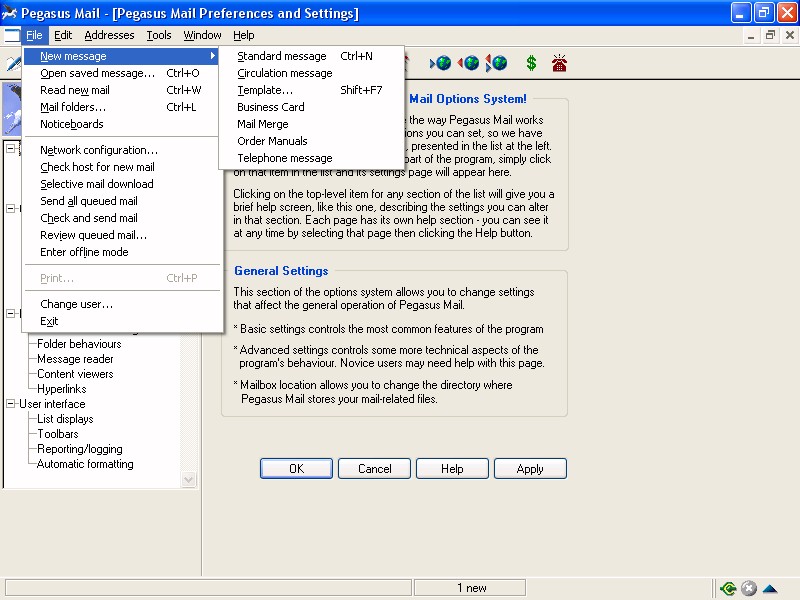The height and width of the screenshot is (600, 800).
Task: Open the Addresses menu
Action: tap(109, 35)
